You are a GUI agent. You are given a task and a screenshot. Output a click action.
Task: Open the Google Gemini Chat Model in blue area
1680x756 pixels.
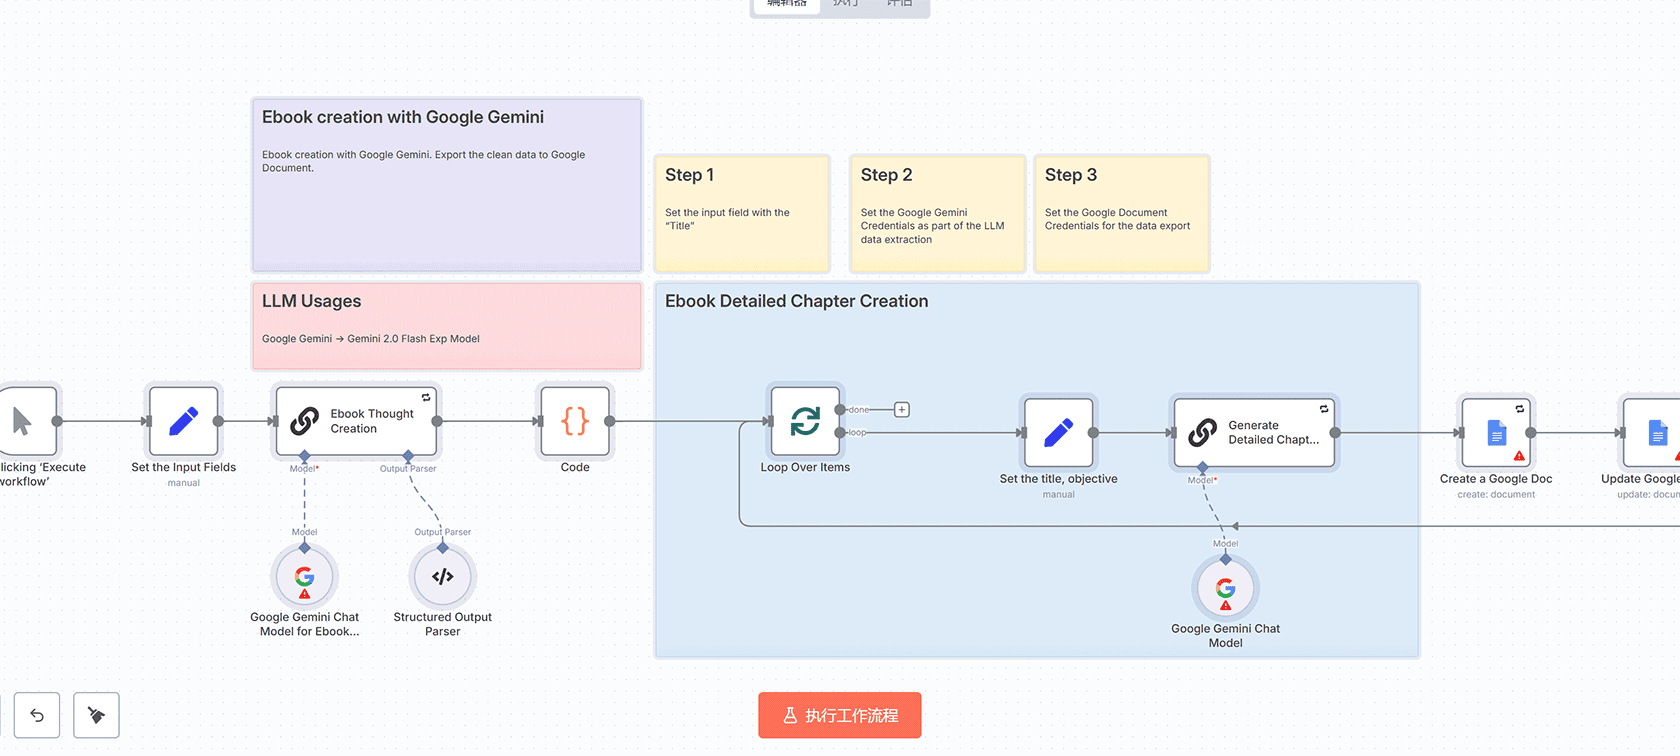(x=1225, y=589)
